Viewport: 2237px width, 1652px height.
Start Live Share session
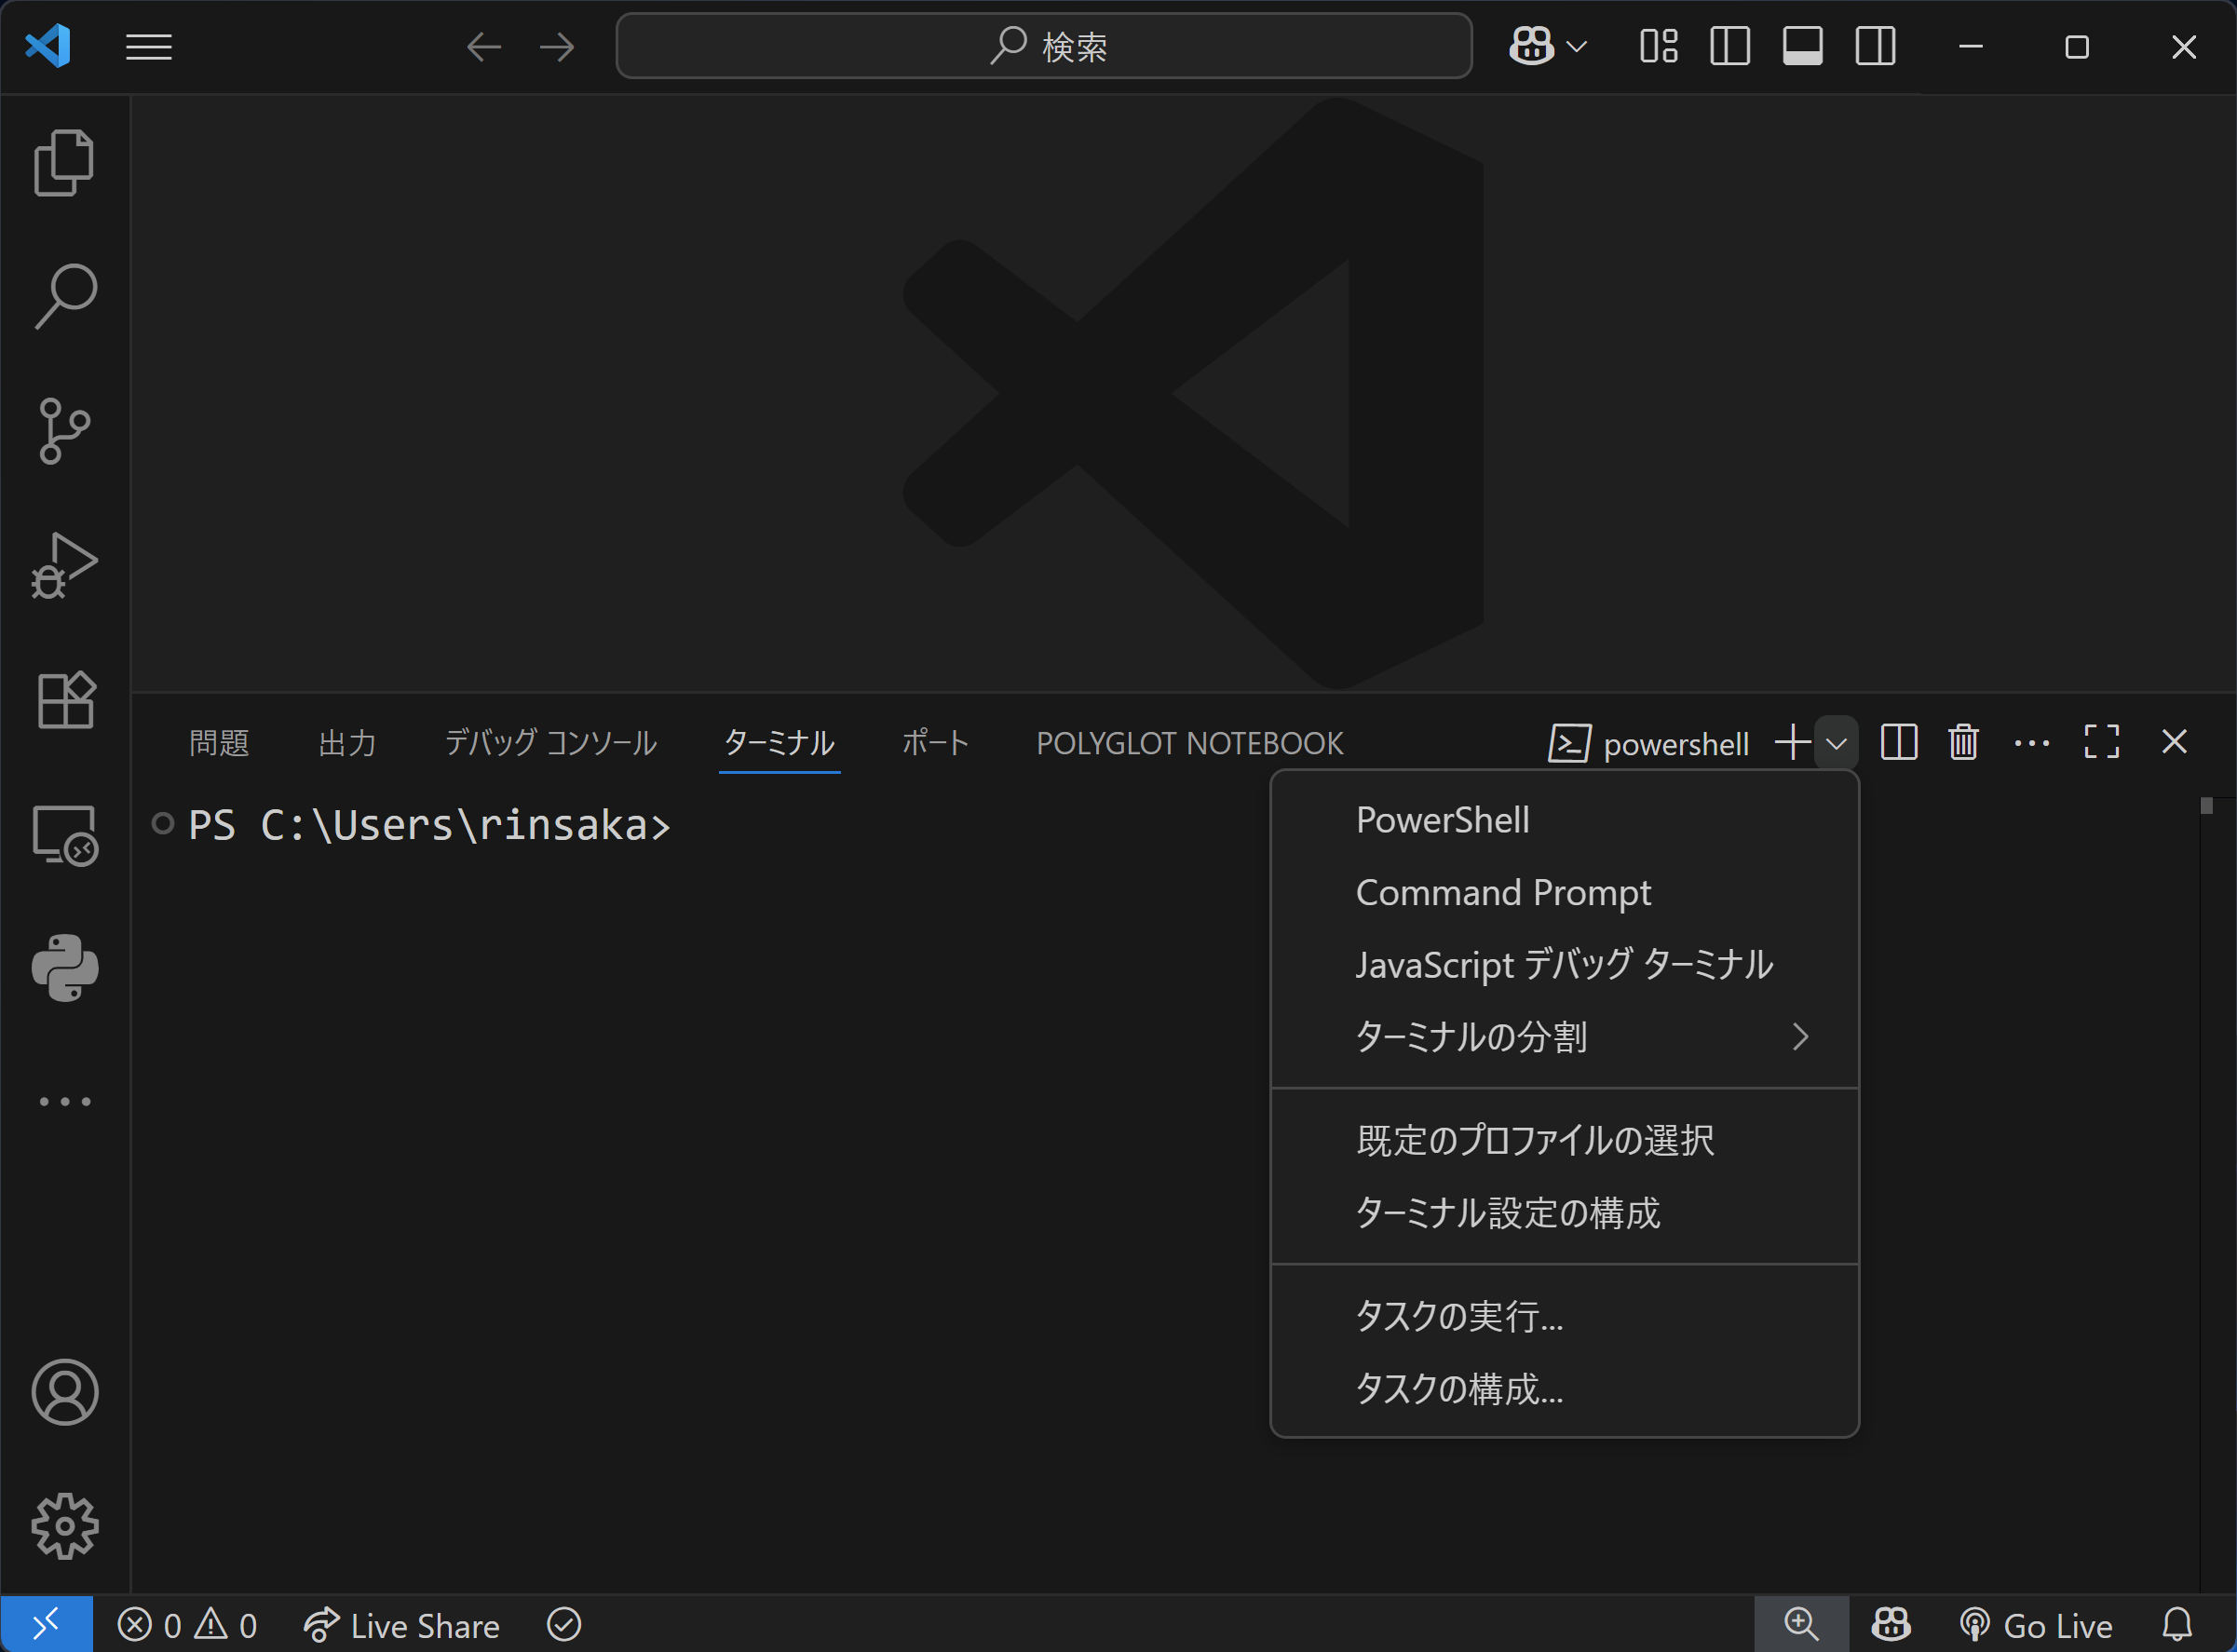[401, 1625]
